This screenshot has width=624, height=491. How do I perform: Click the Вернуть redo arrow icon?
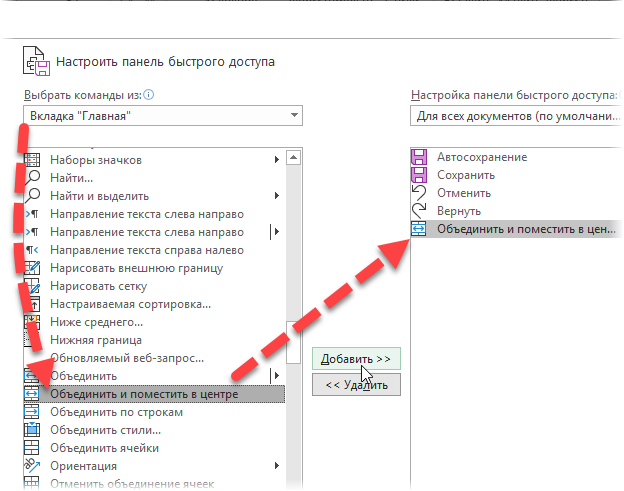click(x=419, y=211)
